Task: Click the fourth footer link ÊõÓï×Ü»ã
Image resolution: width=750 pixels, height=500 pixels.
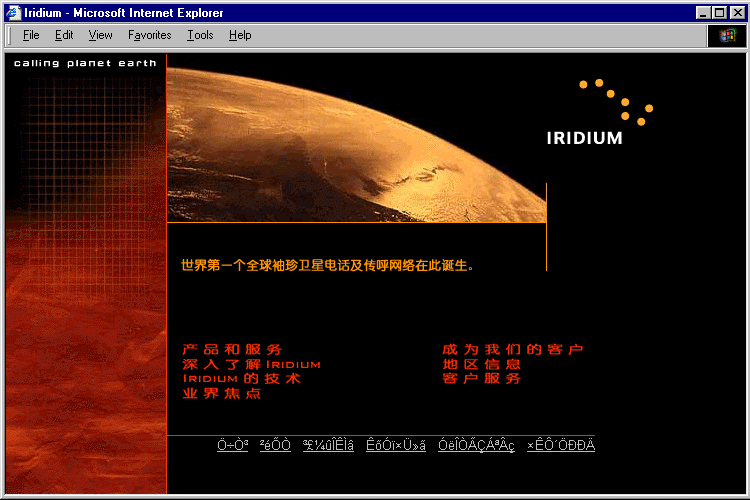Action: coord(396,445)
